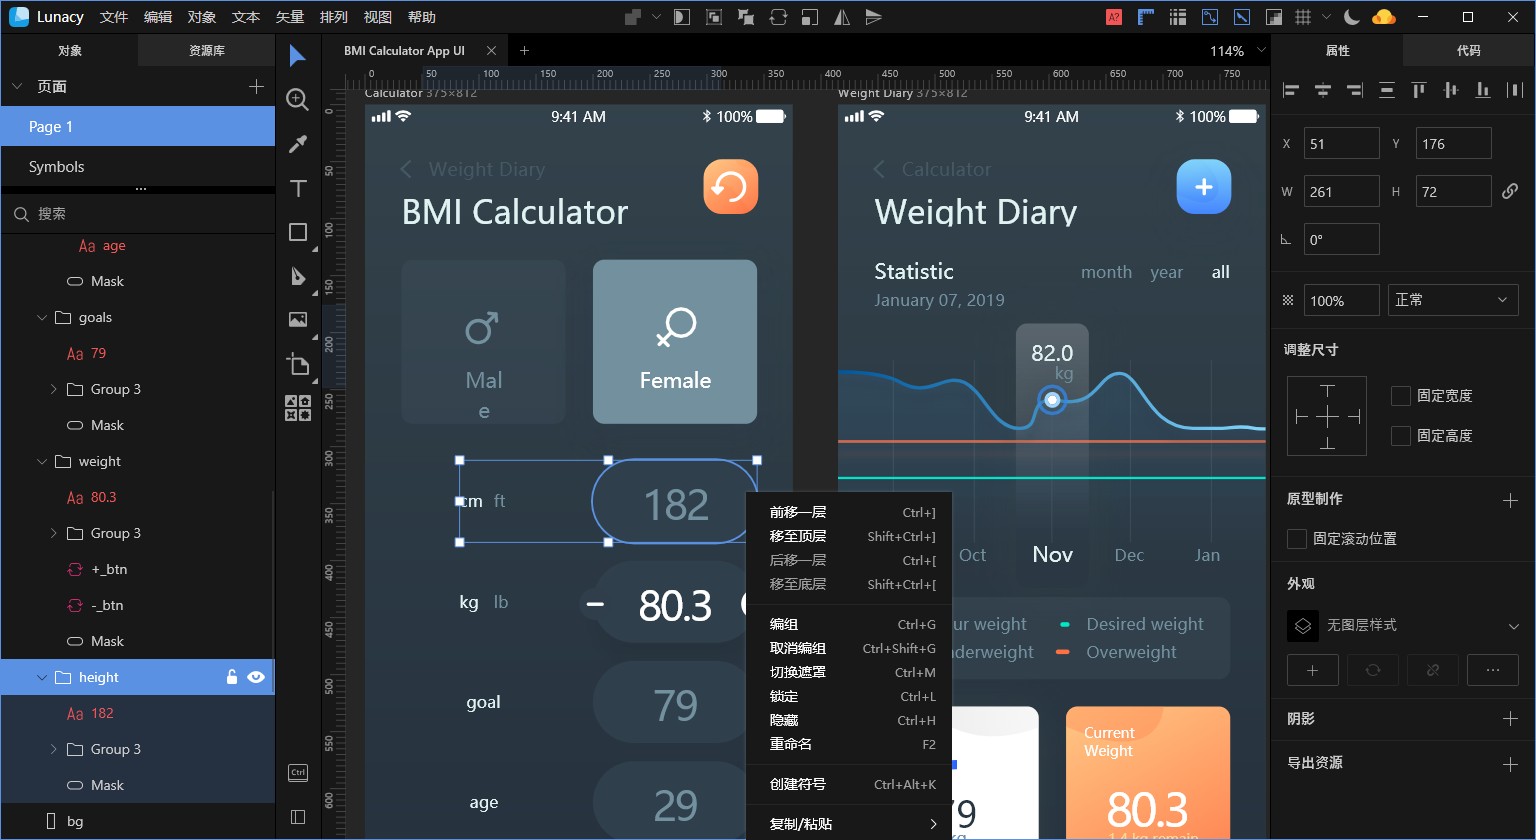Screen dimensions: 1536x840
Task: Open the 矢量 menu
Action: tap(290, 17)
